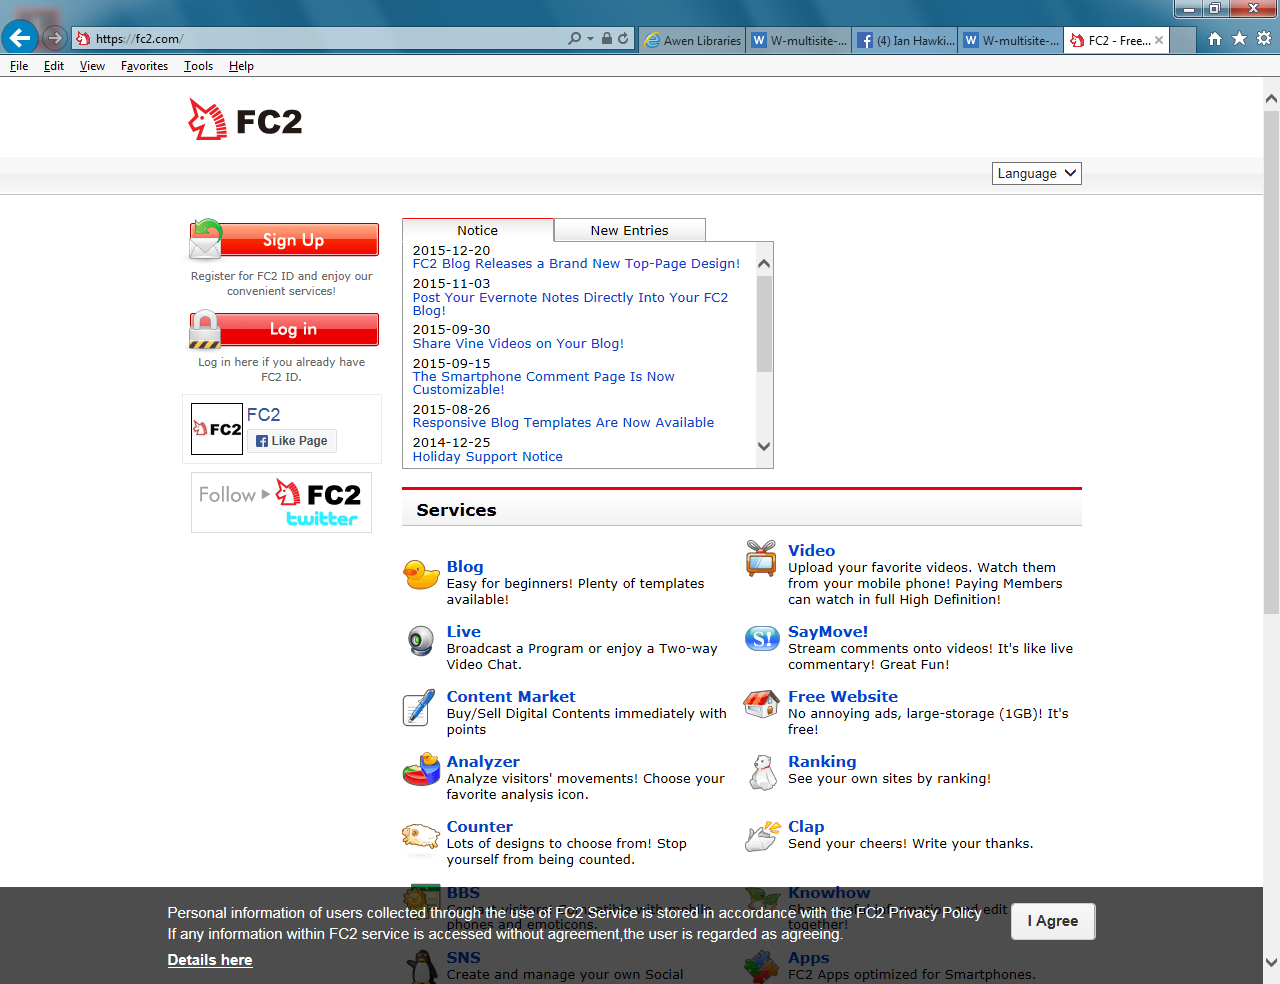This screenshot has height=984, width=1280.
Task: Open the Language dropdown
Action: pyautogui.click(x=1037, y=173)
